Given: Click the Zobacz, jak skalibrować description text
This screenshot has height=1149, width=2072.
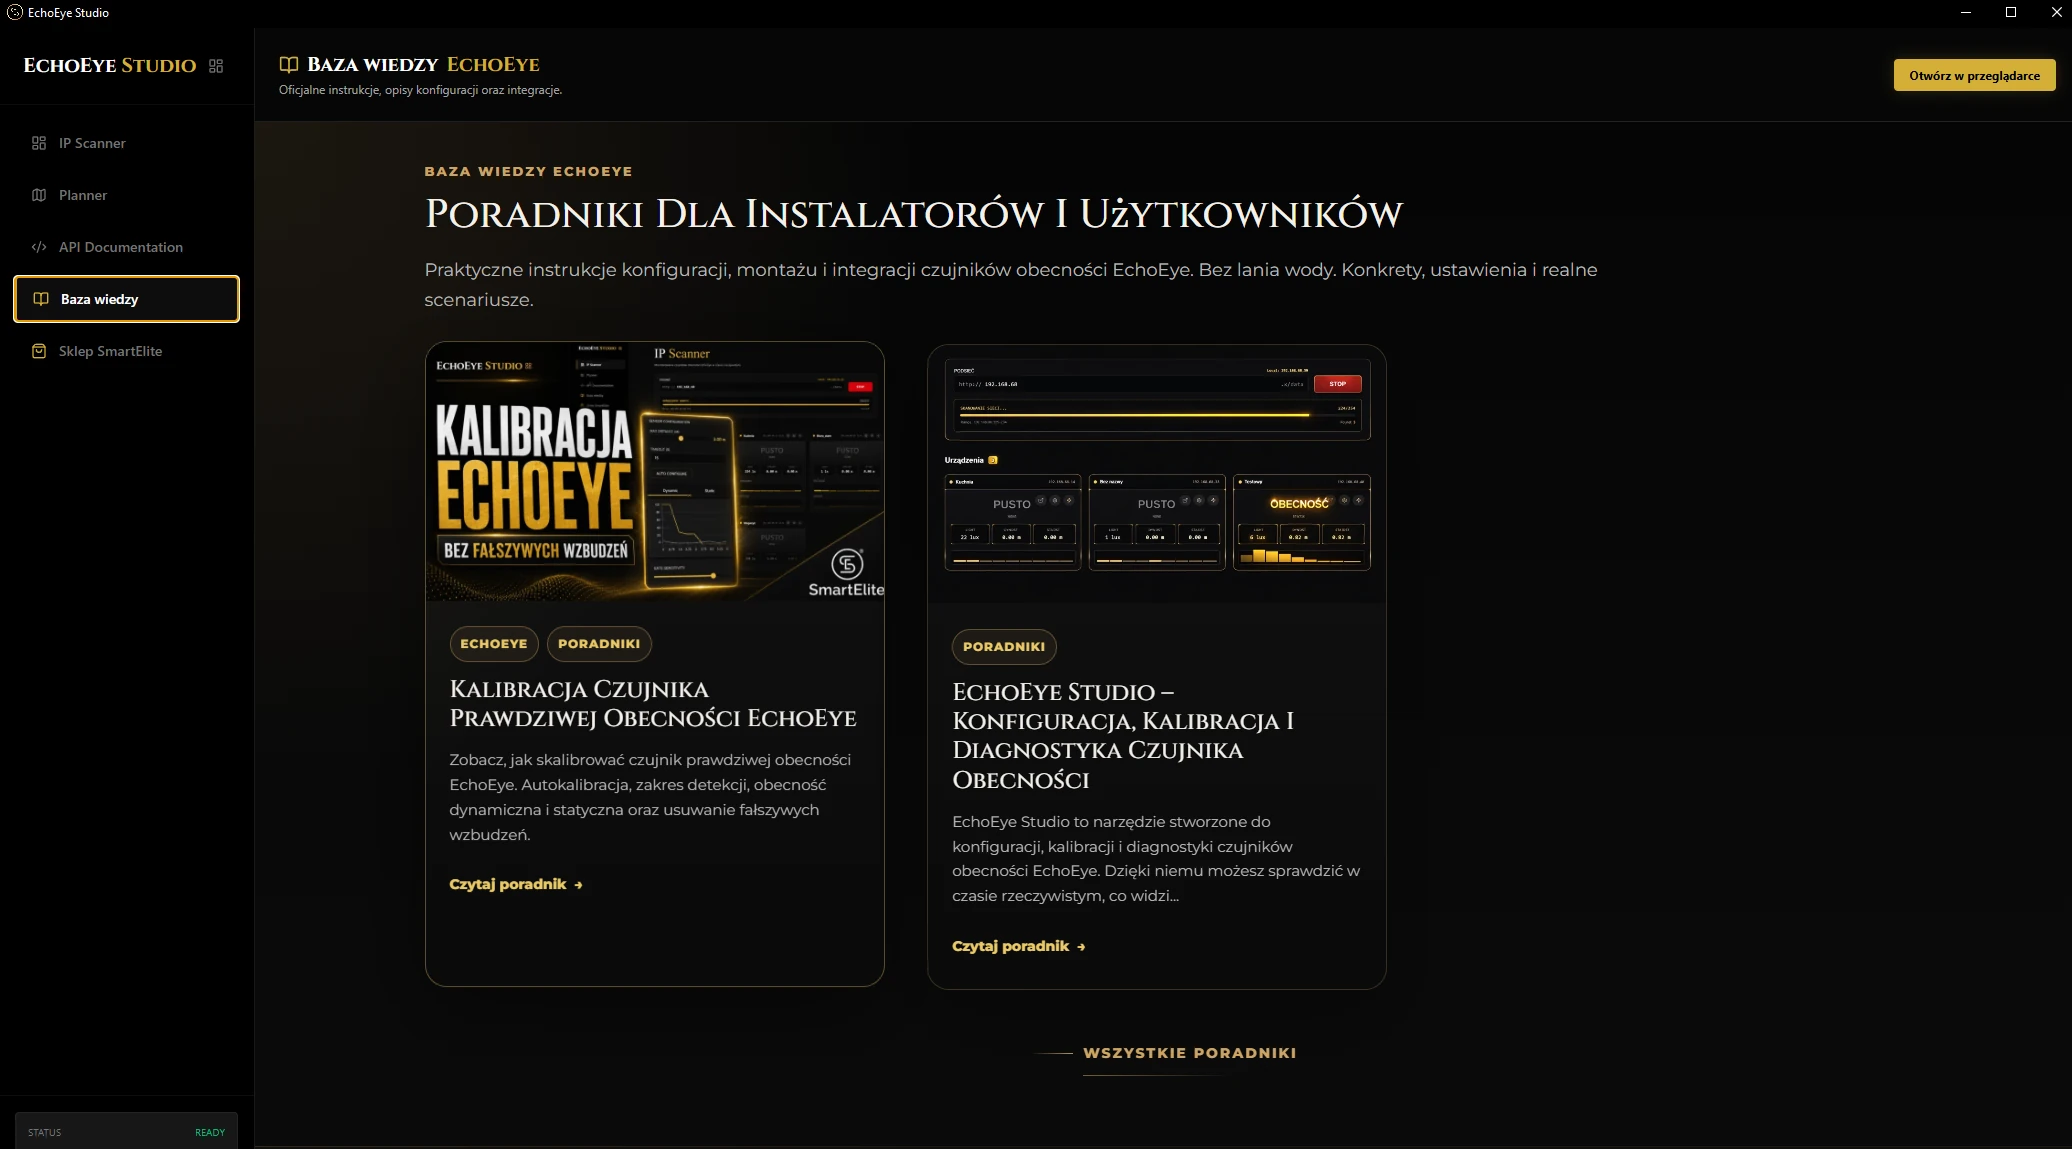Looking at the screenshot, I should pos(650,797).
